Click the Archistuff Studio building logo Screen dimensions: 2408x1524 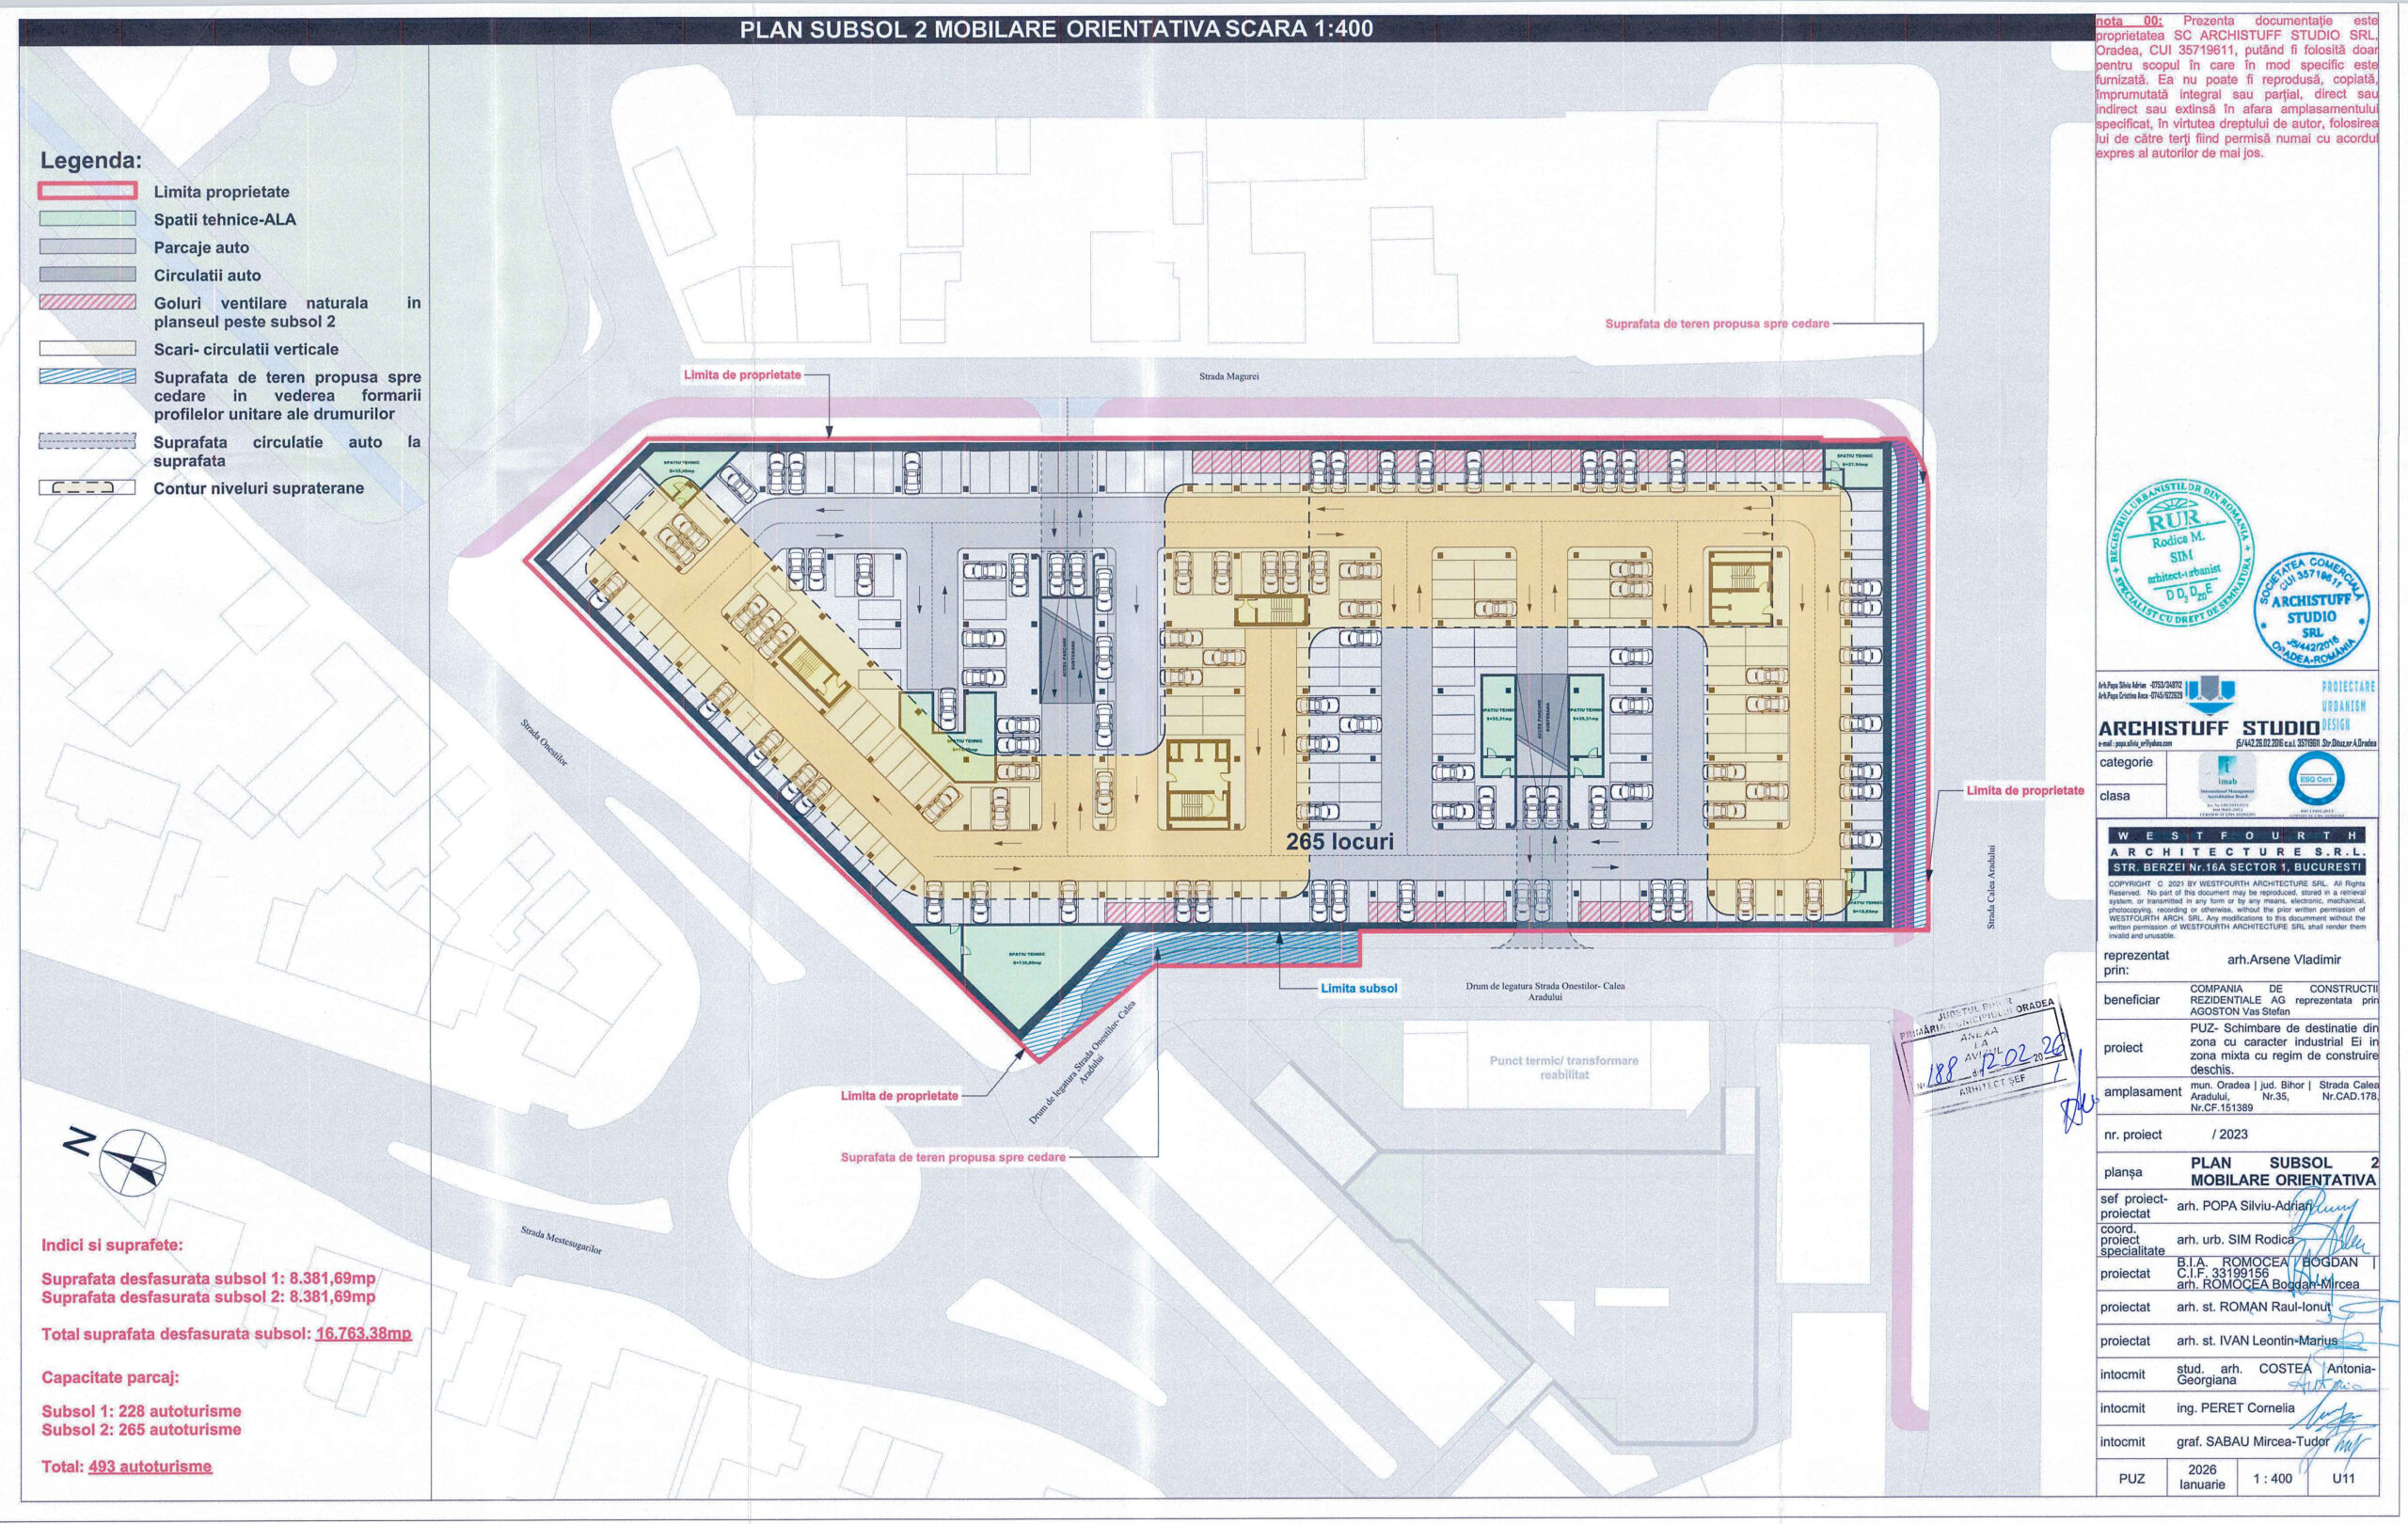pos(2210,695)
